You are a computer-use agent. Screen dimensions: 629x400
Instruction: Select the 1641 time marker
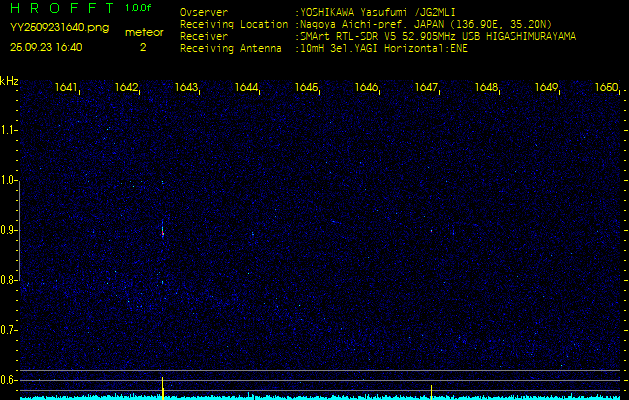coord(67,88)
